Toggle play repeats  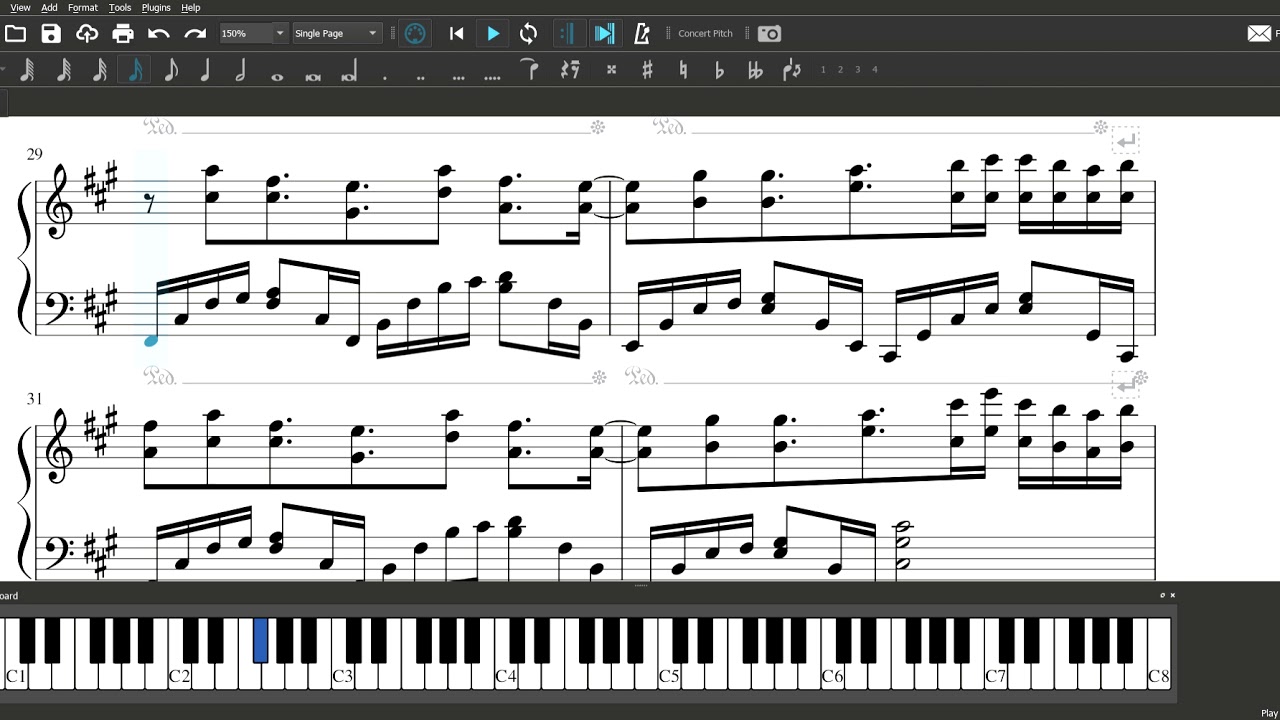click(x=567, y=33)
